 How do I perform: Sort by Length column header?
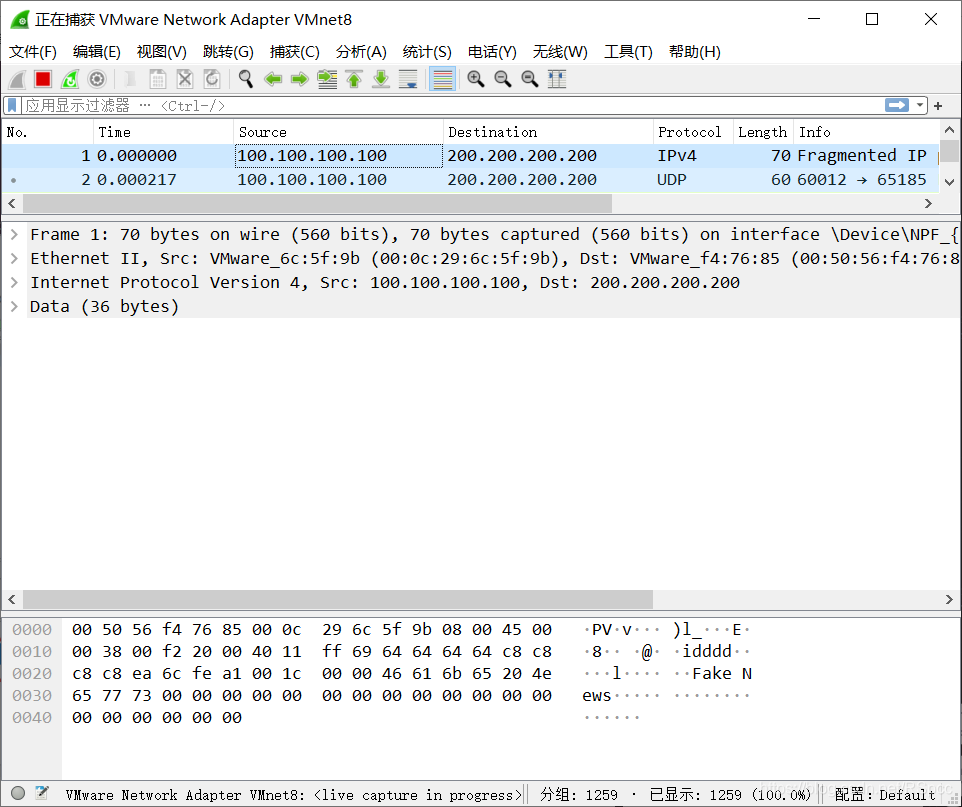[763, 132]
